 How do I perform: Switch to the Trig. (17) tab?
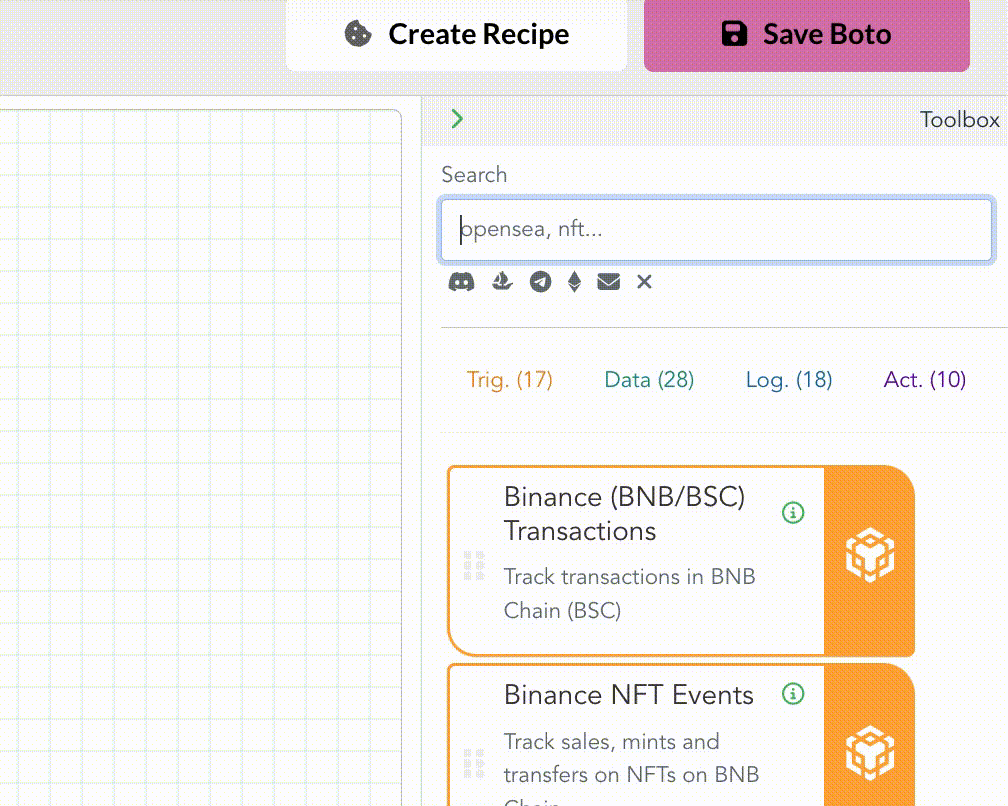509,380
